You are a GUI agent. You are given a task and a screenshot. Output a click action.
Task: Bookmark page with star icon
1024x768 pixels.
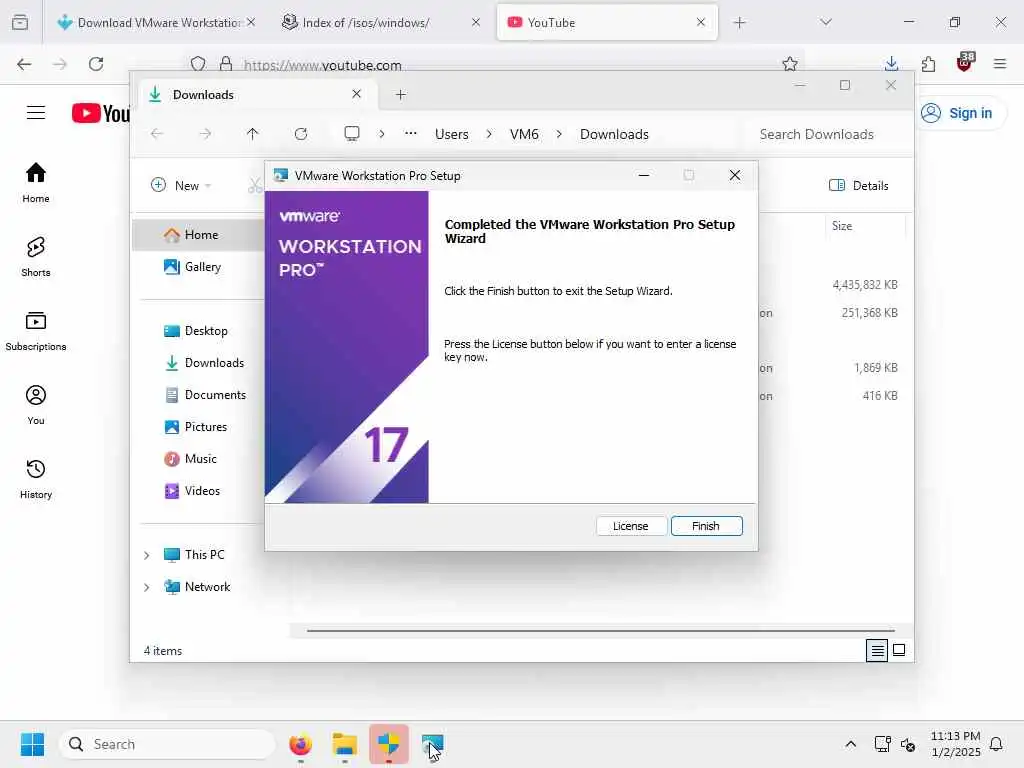tap(790, 64)
